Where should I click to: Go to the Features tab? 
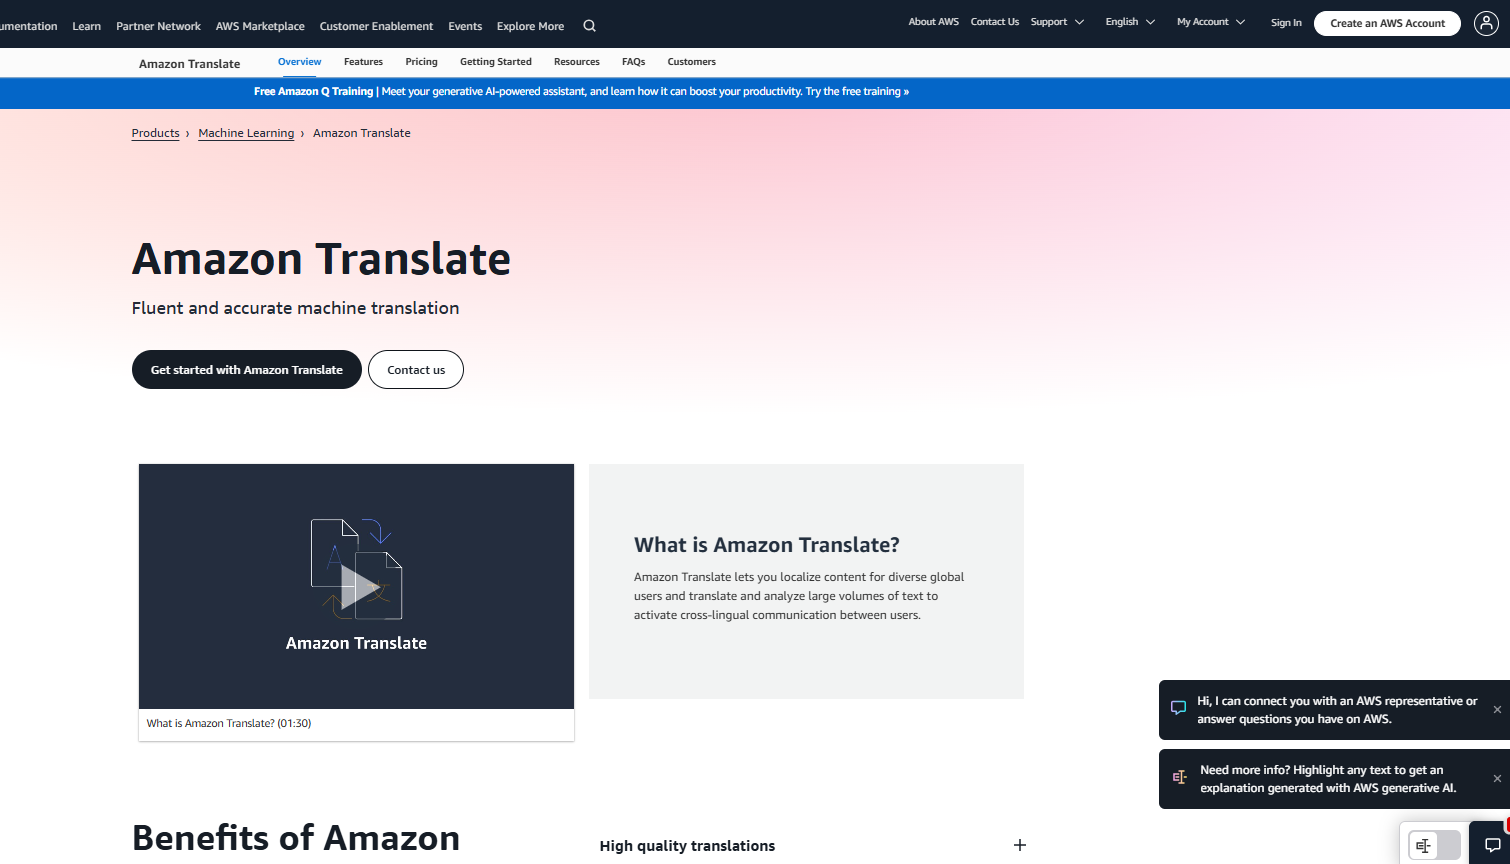point(363,62)
